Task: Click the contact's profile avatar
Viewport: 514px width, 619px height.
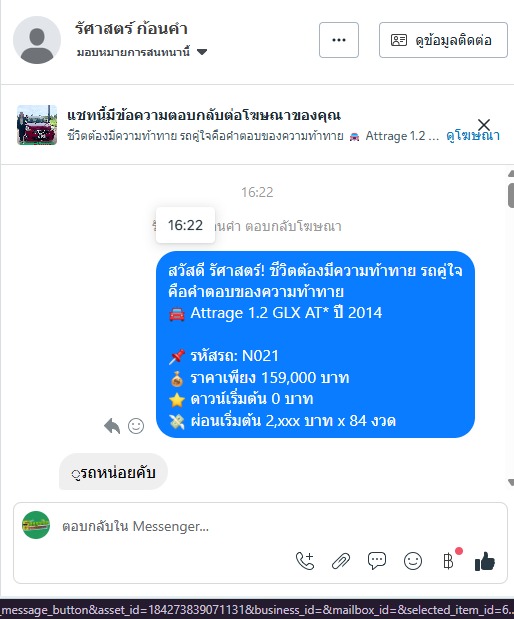Action: tap(37, 40)
